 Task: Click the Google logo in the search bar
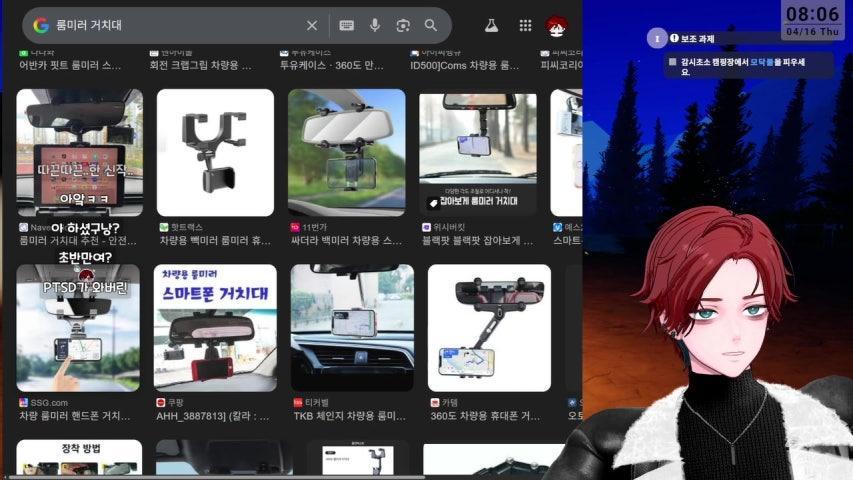41,25
